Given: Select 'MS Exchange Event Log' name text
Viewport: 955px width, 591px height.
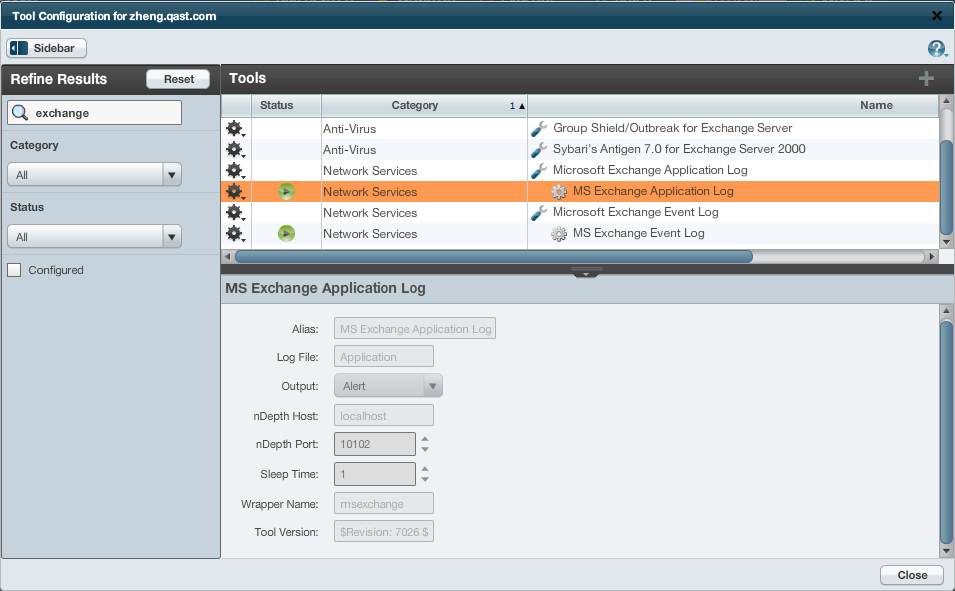Looking at the screenshot, I should [638, 233].
